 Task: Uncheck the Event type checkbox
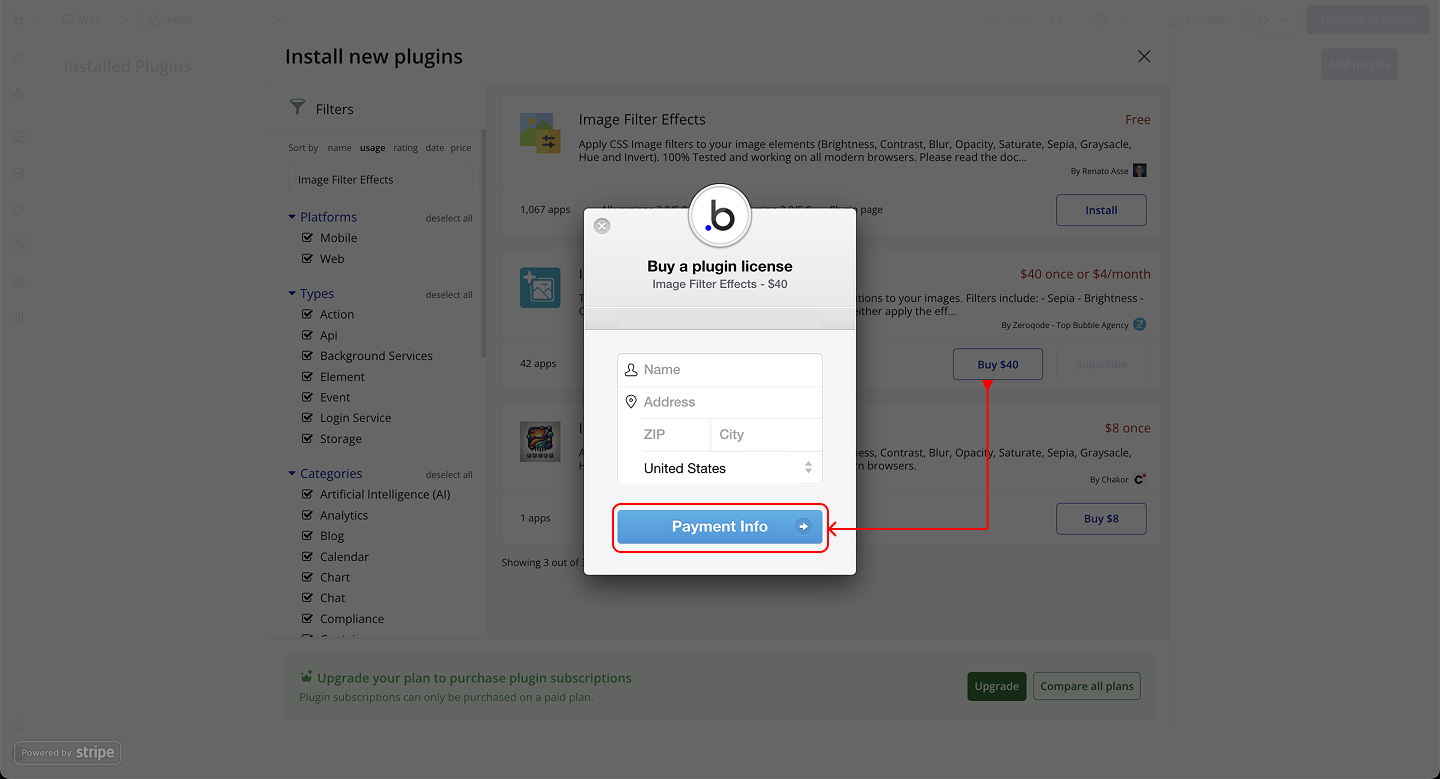308,398
